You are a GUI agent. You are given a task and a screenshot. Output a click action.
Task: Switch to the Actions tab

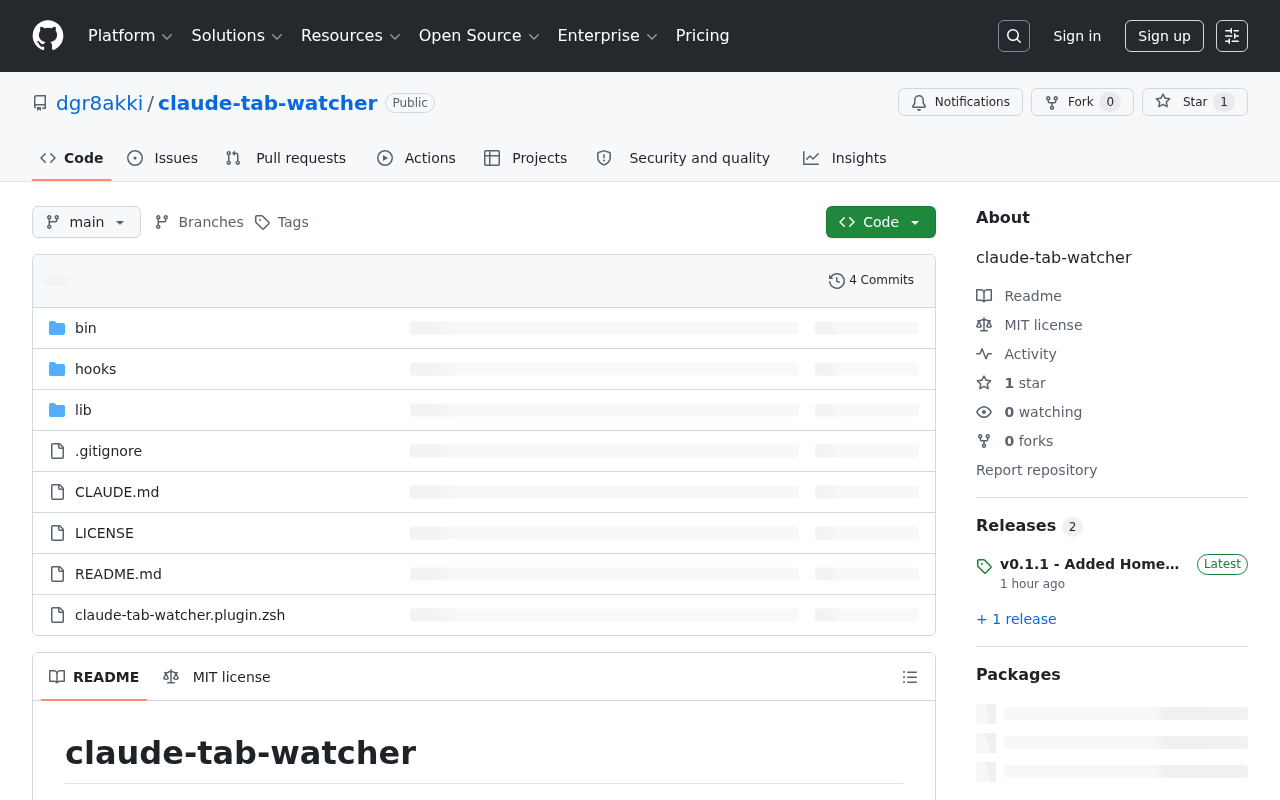click(416, 158)
